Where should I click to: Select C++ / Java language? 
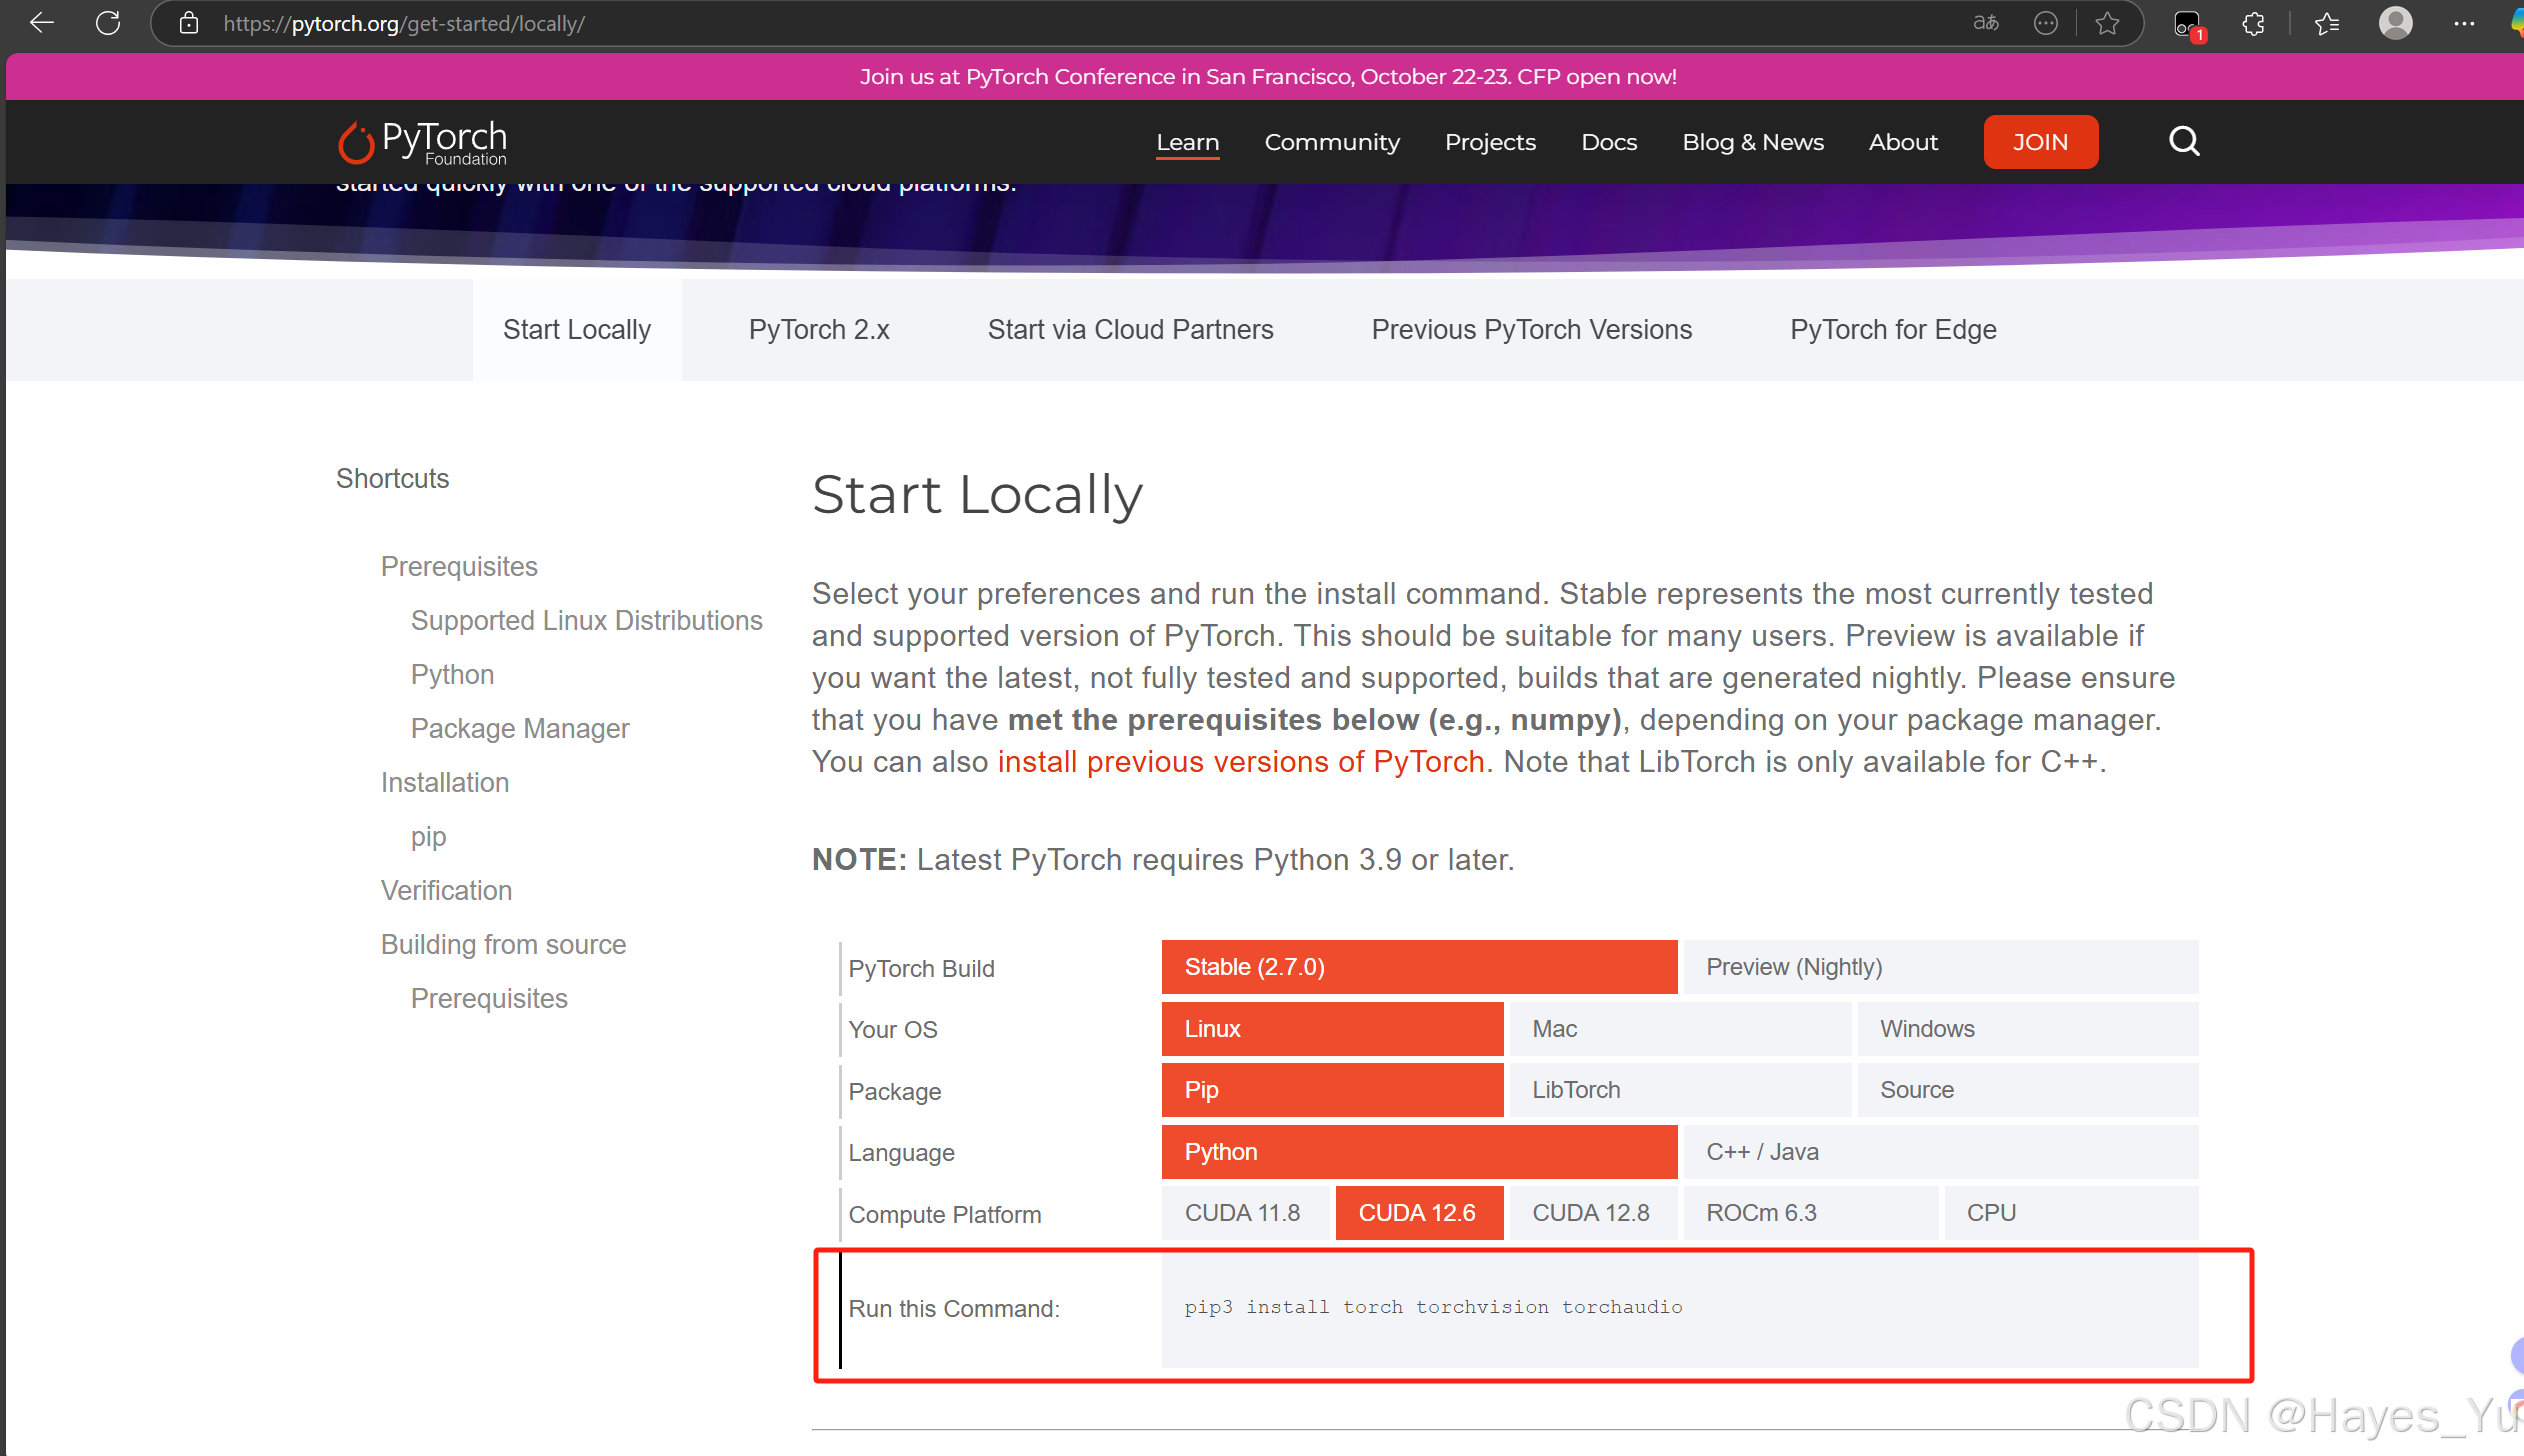1940,1152
